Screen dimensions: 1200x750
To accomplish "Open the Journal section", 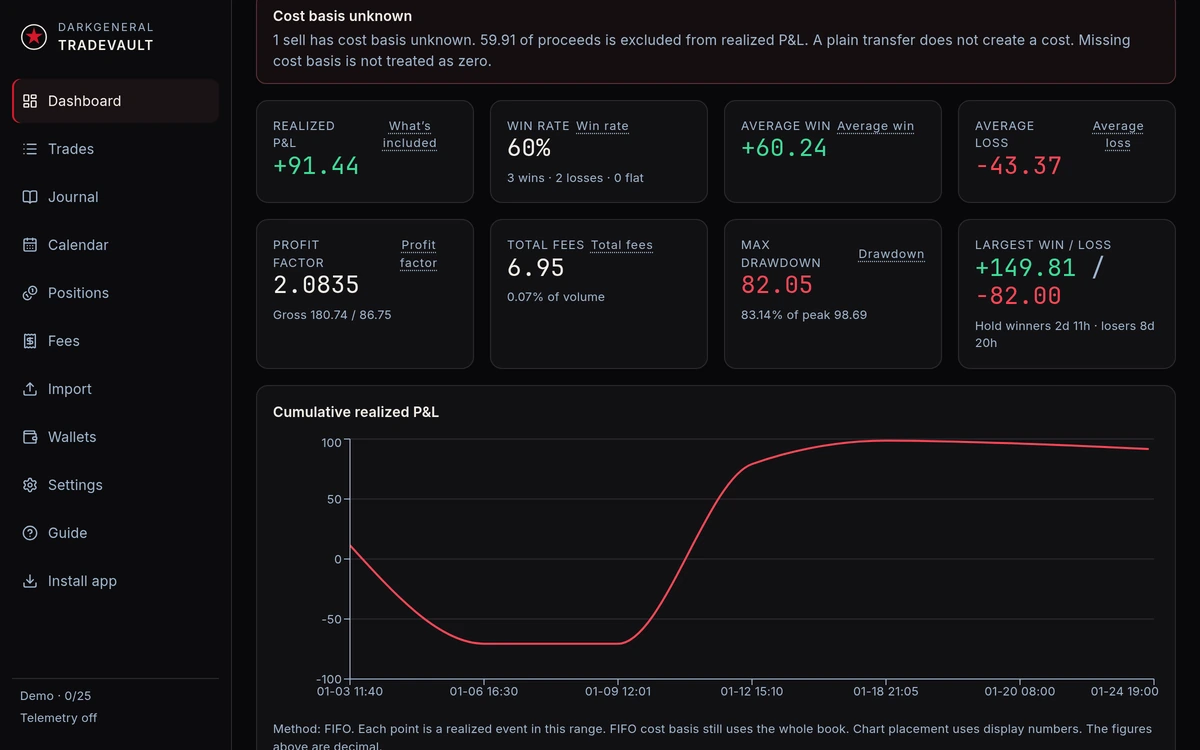I will click(116, 197).
